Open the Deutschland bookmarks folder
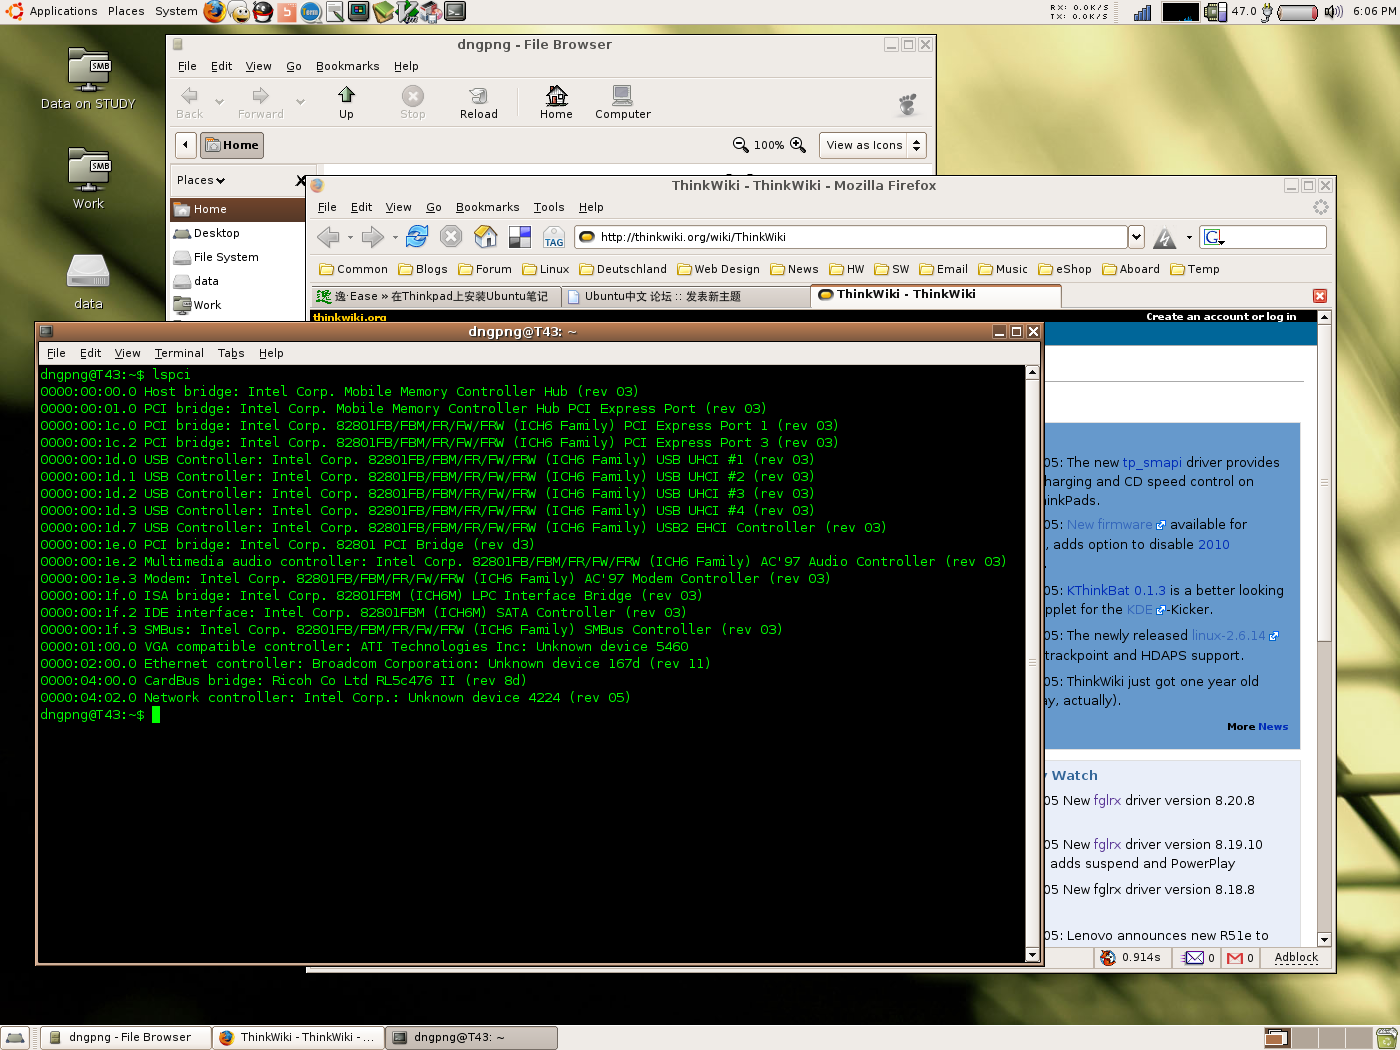The image size is (1400, 1050). tap(623, 269)
